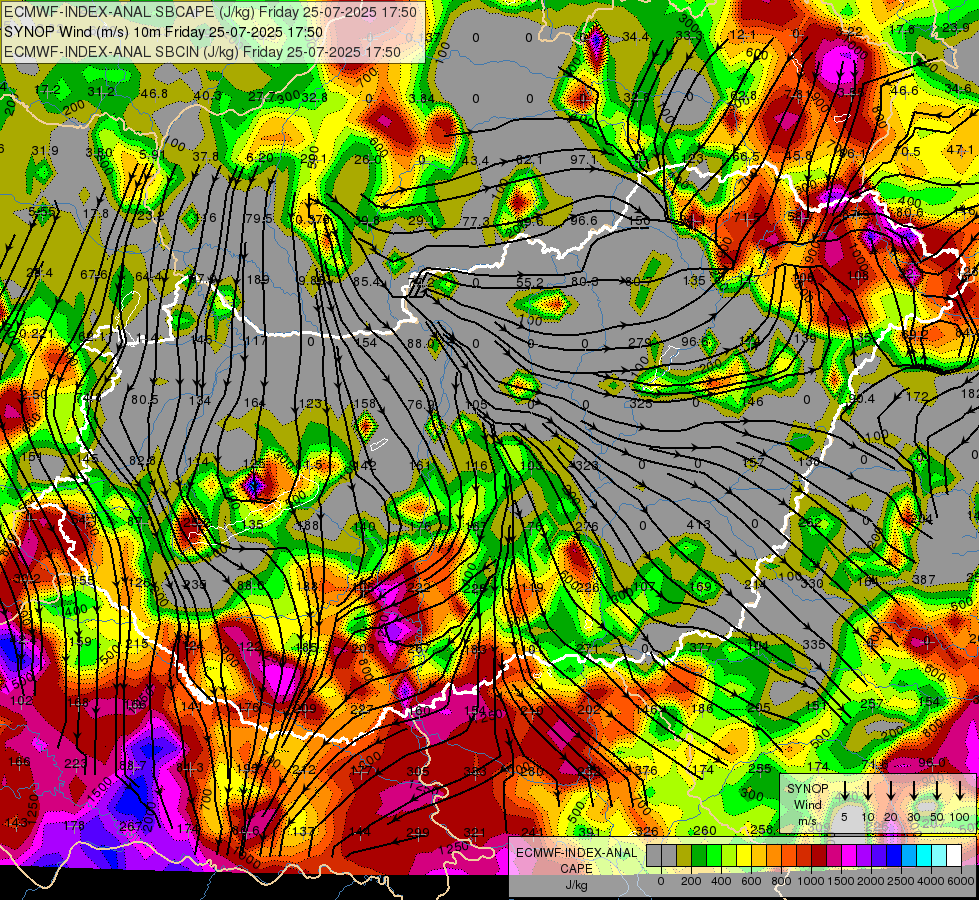Viewport: 979px width, 900px height.
Task: Click the 413 value on the map
Action: pos(698,525)
